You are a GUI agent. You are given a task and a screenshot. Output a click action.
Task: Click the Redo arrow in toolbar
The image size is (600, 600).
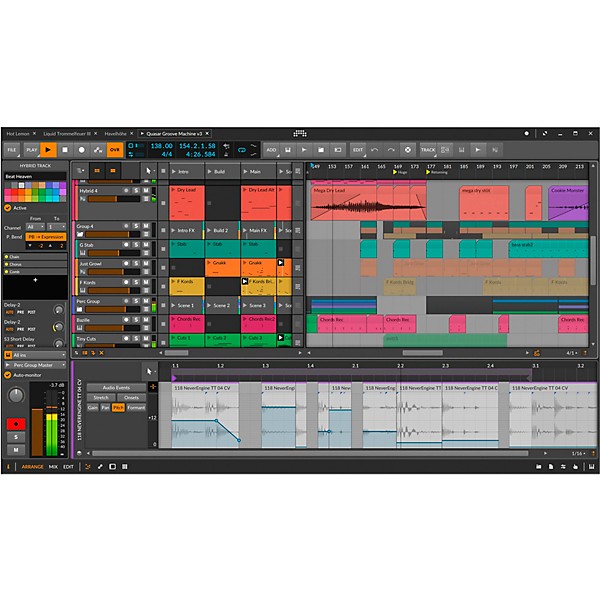coord(391,149)
